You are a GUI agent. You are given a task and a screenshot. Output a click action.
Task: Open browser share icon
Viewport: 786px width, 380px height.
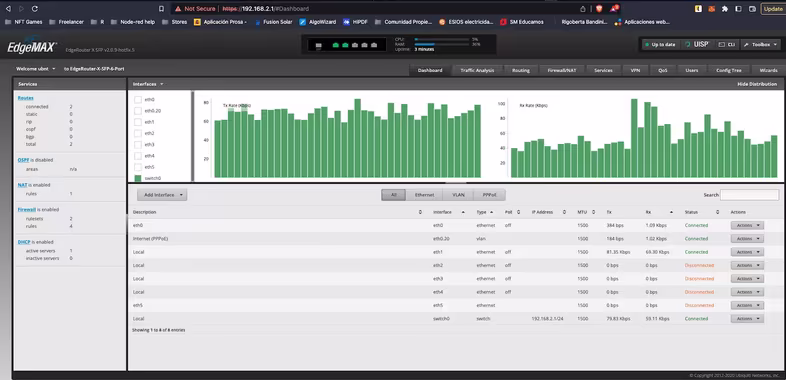[582, 9]
